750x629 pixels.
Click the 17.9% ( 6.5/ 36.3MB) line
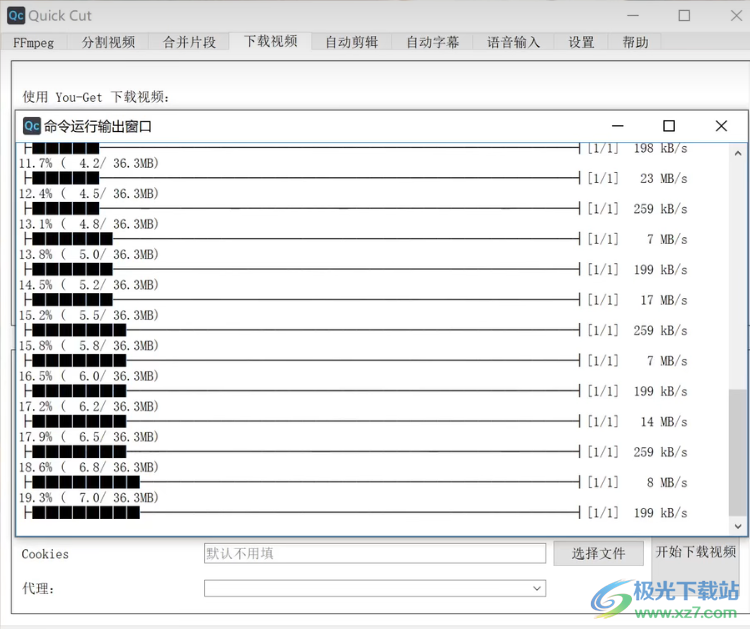88,437
